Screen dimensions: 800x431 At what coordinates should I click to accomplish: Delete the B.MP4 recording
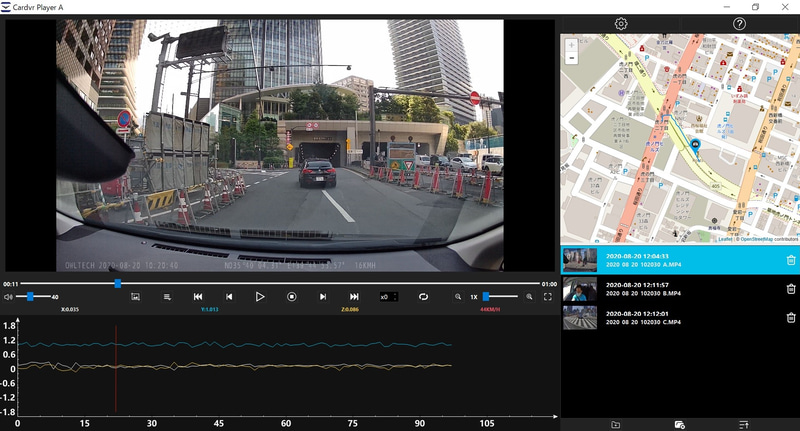click(791, 289)
